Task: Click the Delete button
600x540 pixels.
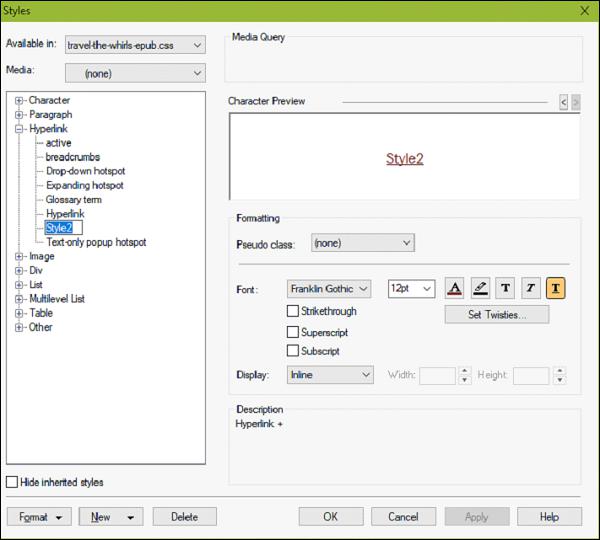Action: [184, 517]
